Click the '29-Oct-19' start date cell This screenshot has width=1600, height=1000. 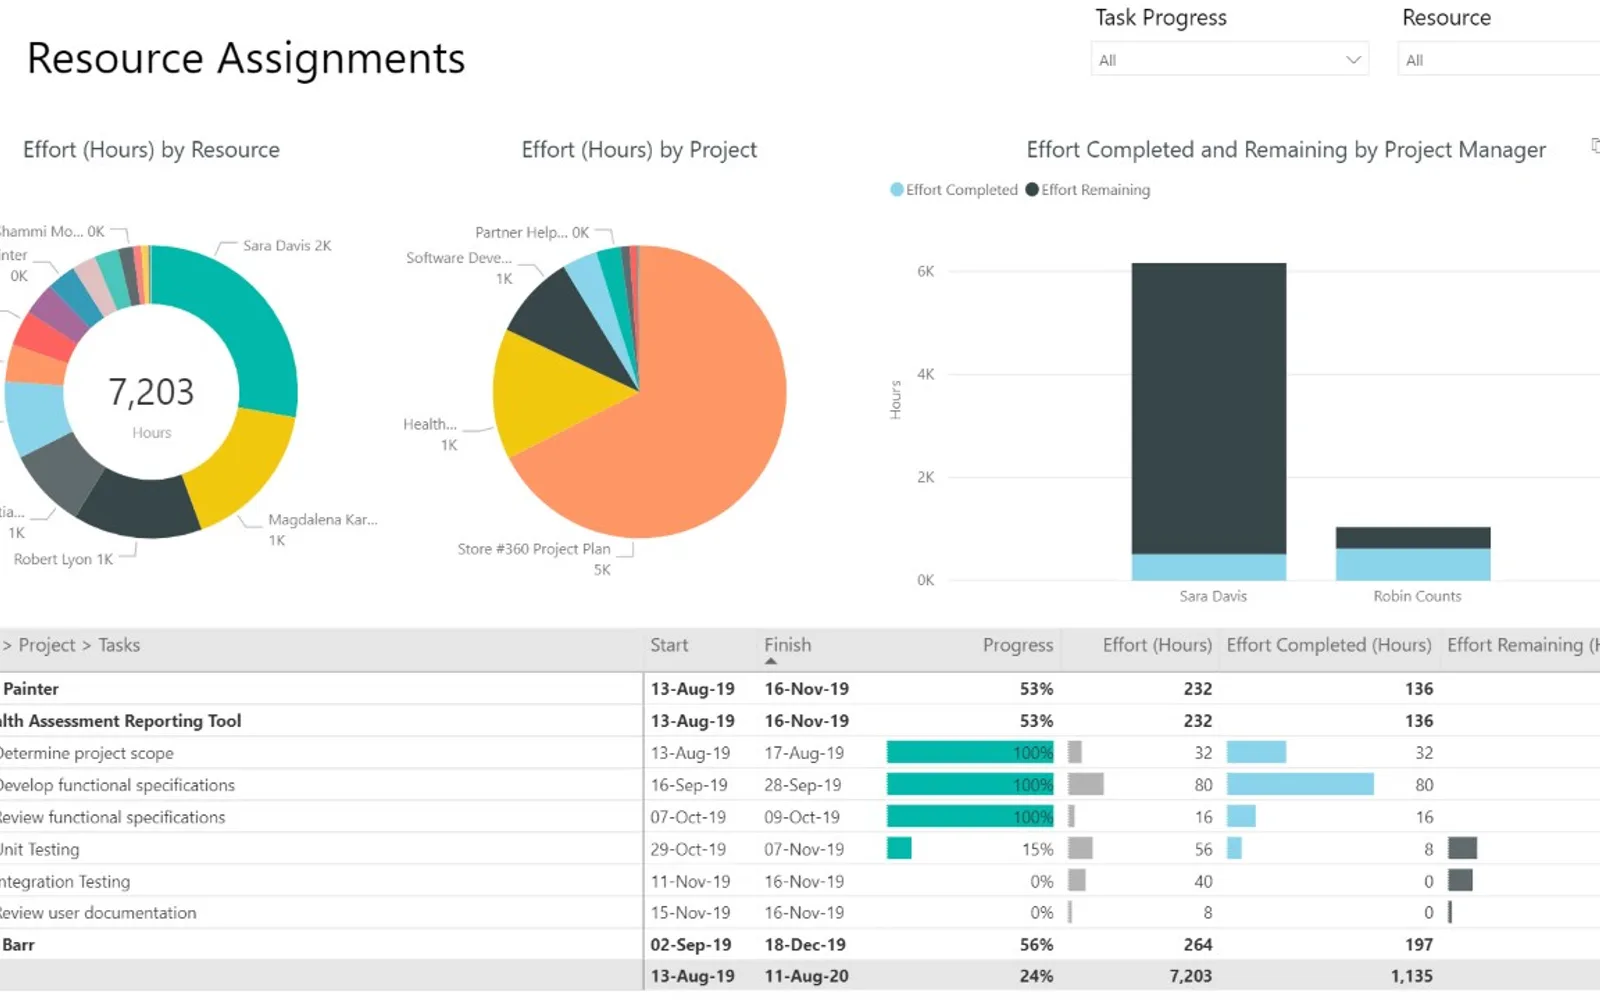(x=688, y=849)
